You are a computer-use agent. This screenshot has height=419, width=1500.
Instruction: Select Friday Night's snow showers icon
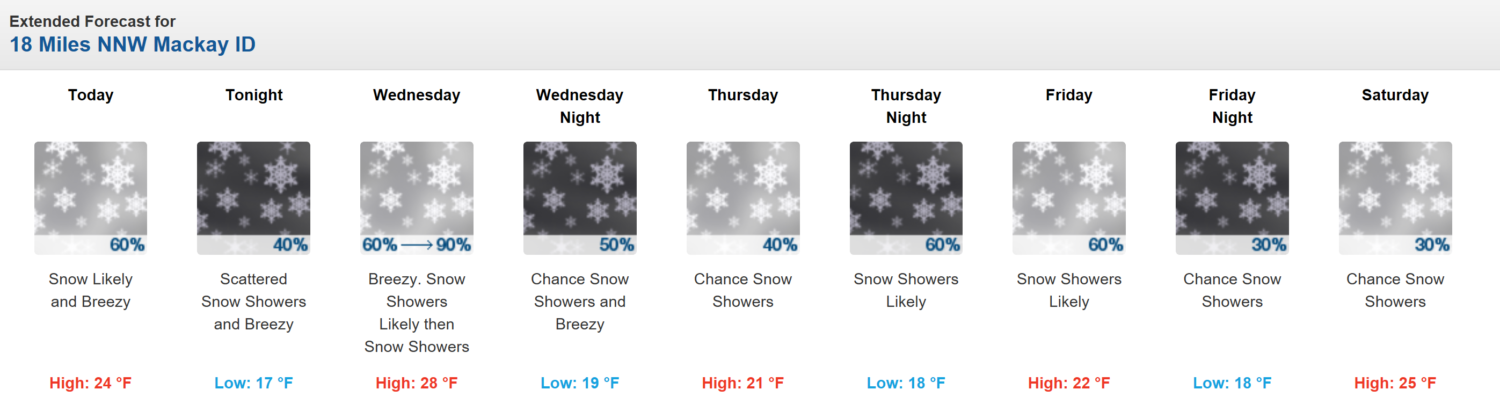[x=1232, y=198]
